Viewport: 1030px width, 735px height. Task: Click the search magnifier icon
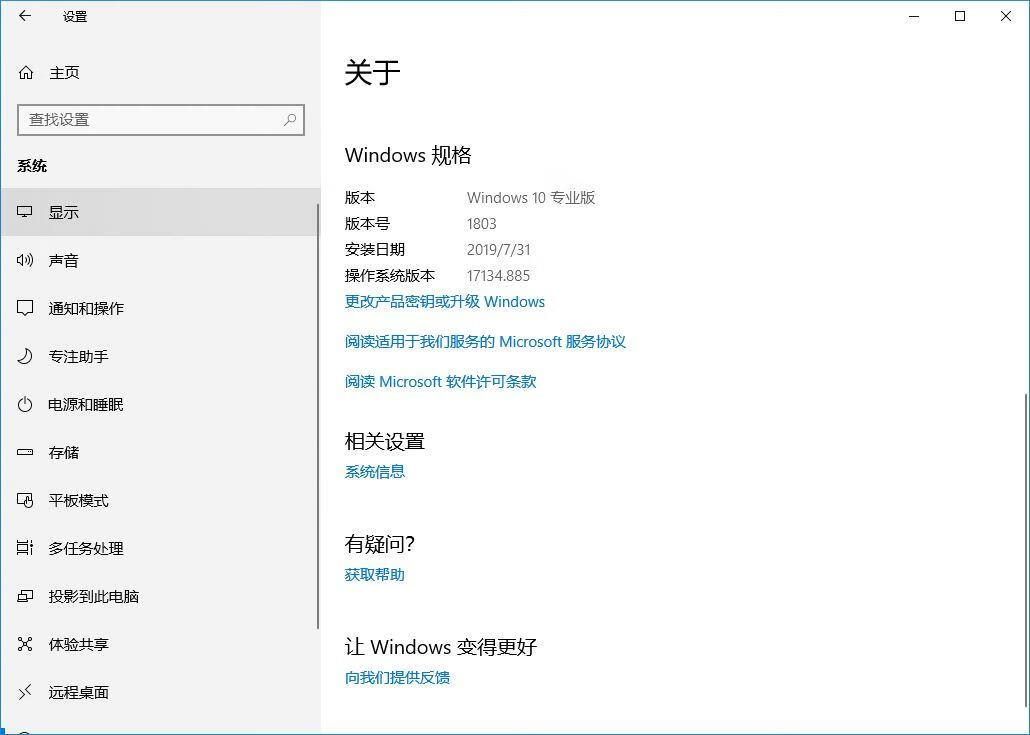(x=290, y=120)
